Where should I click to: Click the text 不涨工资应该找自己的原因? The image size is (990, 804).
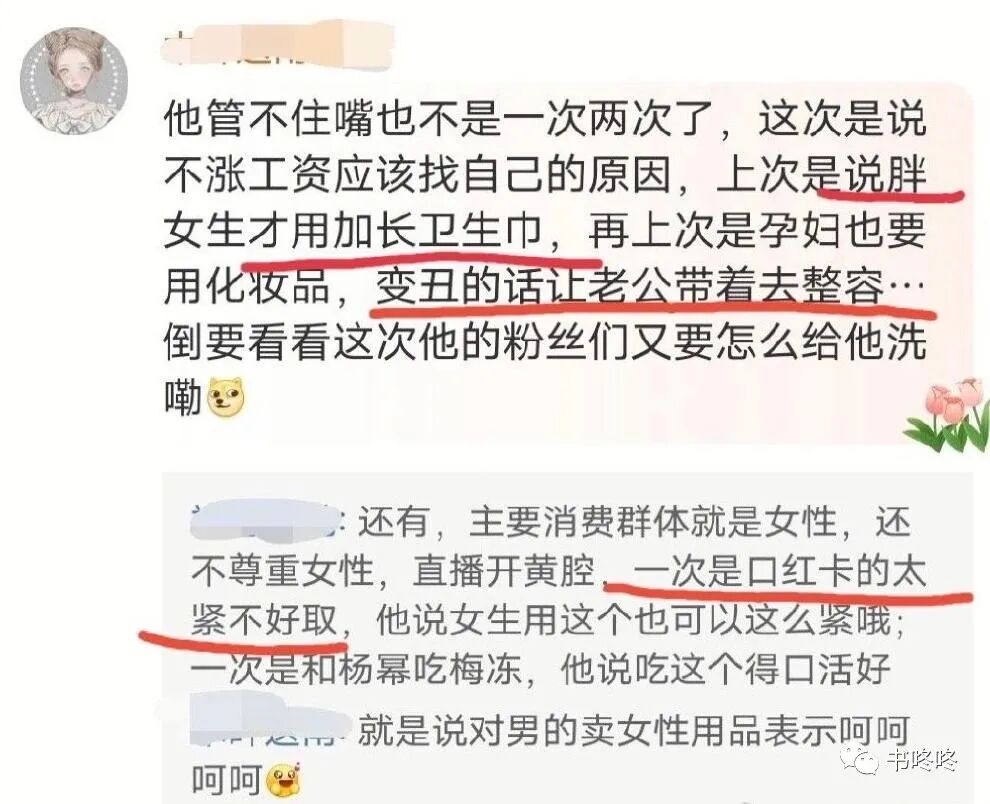click(x=417, y=175)
